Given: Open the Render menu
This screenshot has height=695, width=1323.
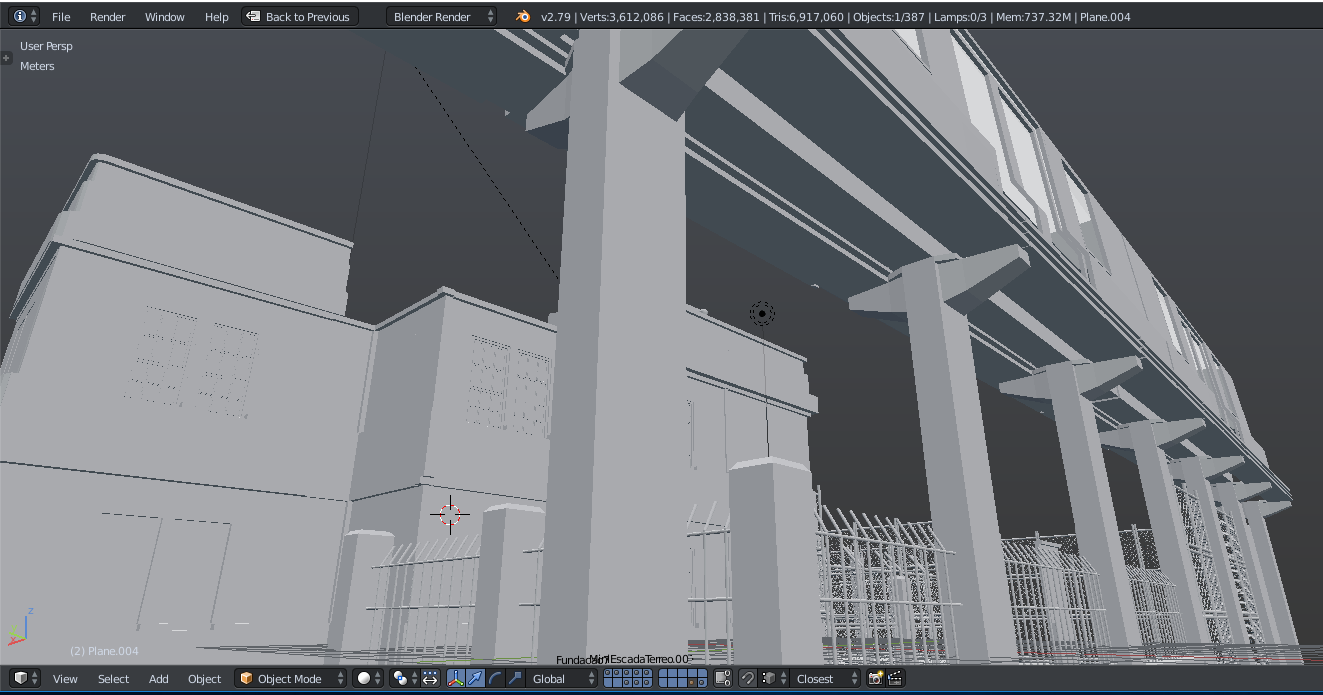Looking at the screenshot, I should point(108,17).
